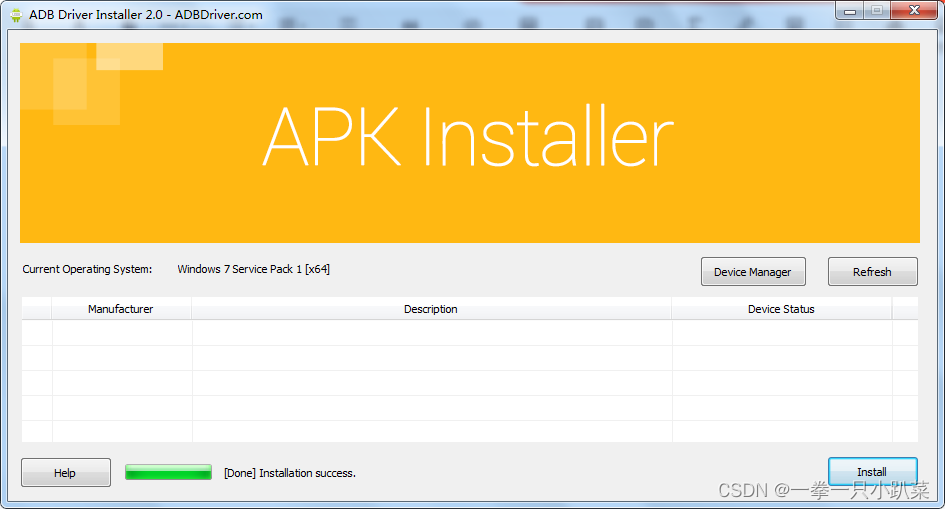
Task: Click the disabled maximize window button
Action: 877,11
